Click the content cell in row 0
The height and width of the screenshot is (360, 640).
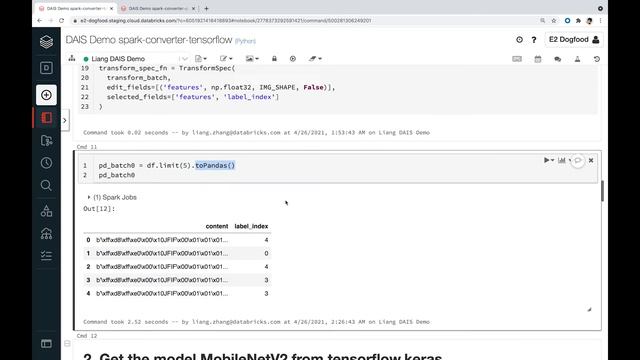click(x=162, y=240)
